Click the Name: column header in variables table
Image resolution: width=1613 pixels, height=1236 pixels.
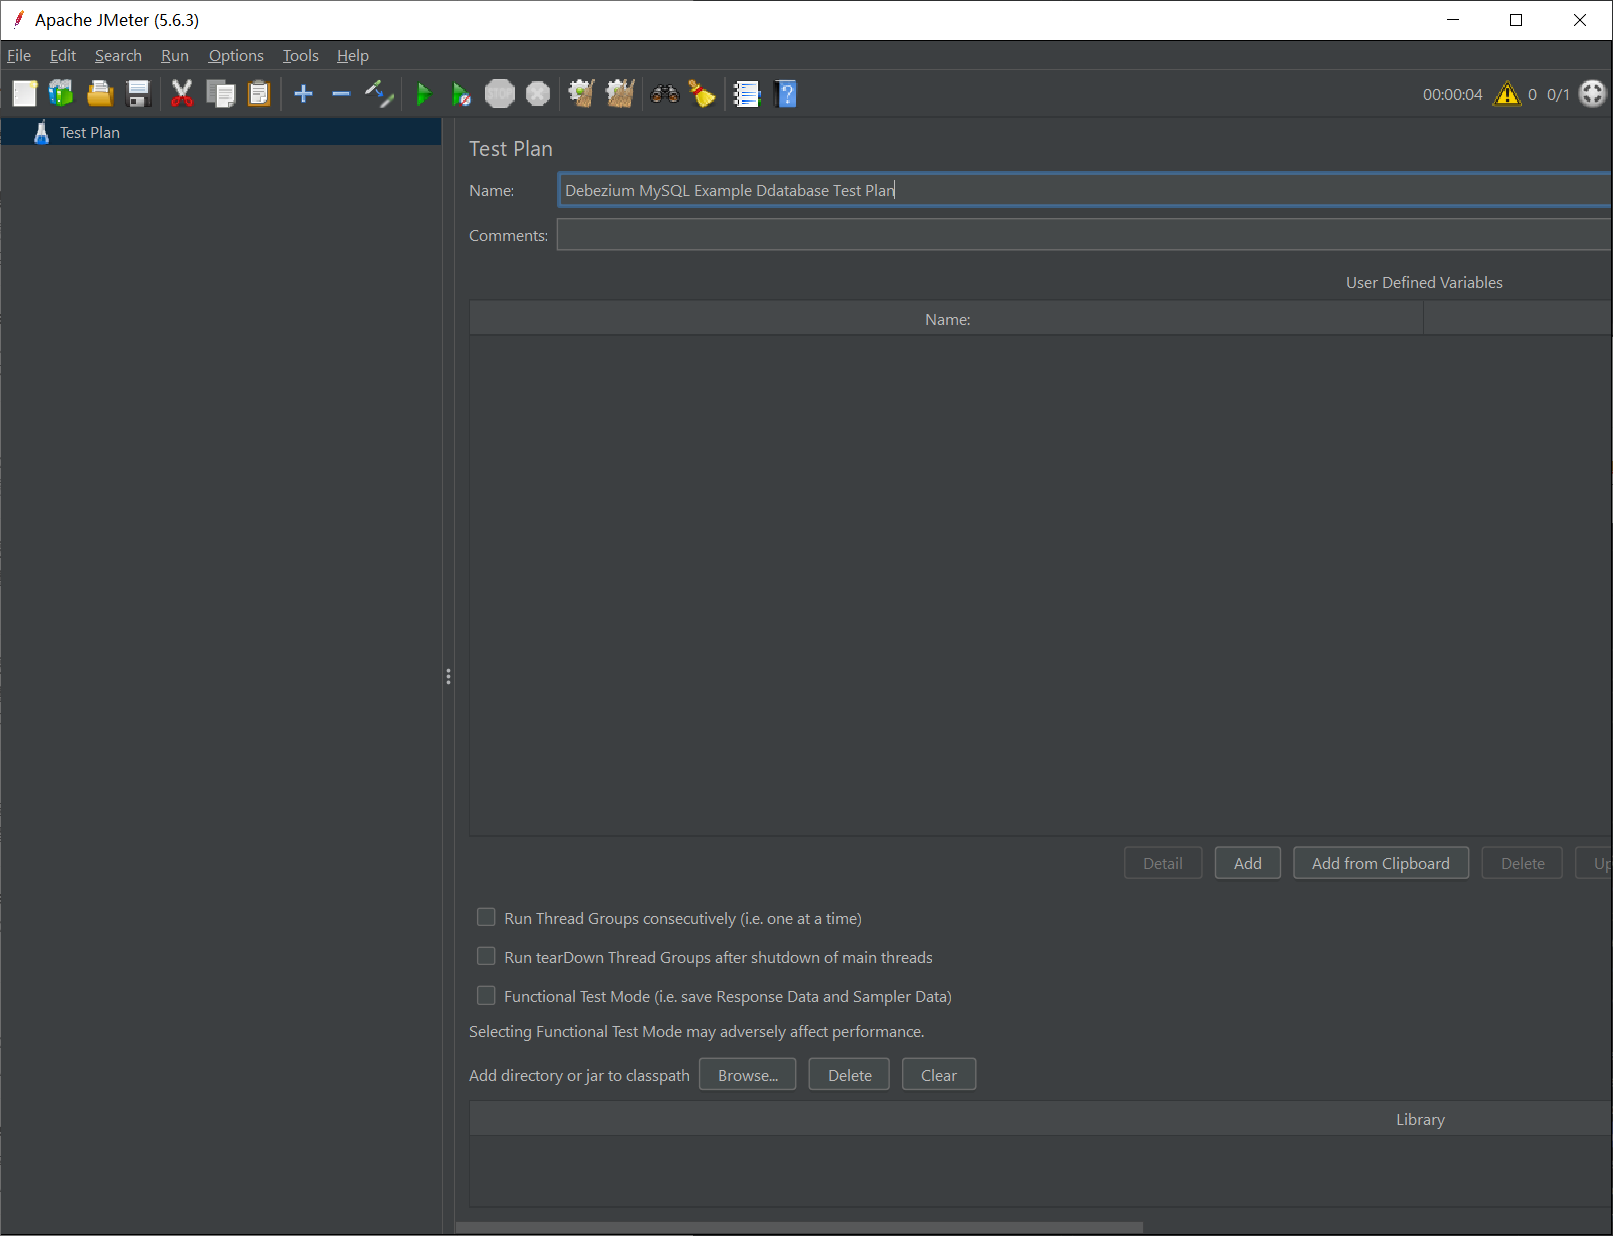[947, 319]
